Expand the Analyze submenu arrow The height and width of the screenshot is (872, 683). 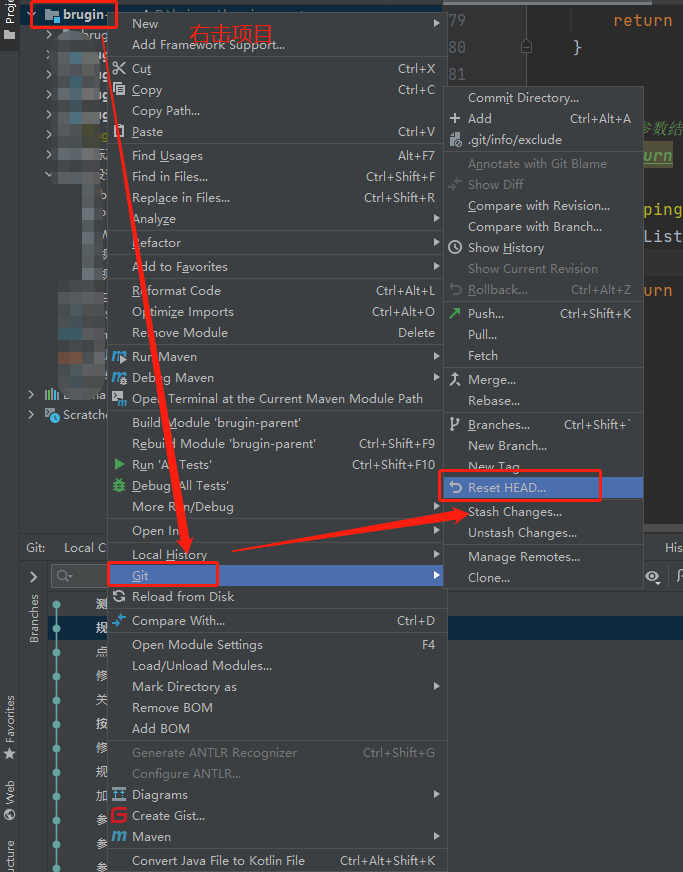click(x=437, y=218)
